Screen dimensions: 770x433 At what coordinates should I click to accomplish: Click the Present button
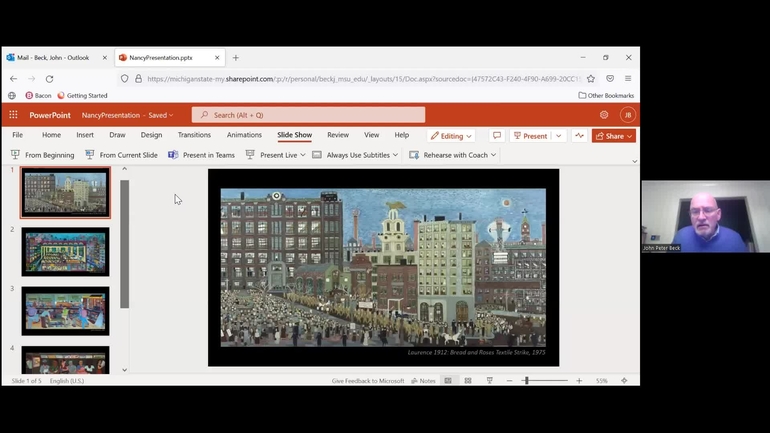coord(530,136)
